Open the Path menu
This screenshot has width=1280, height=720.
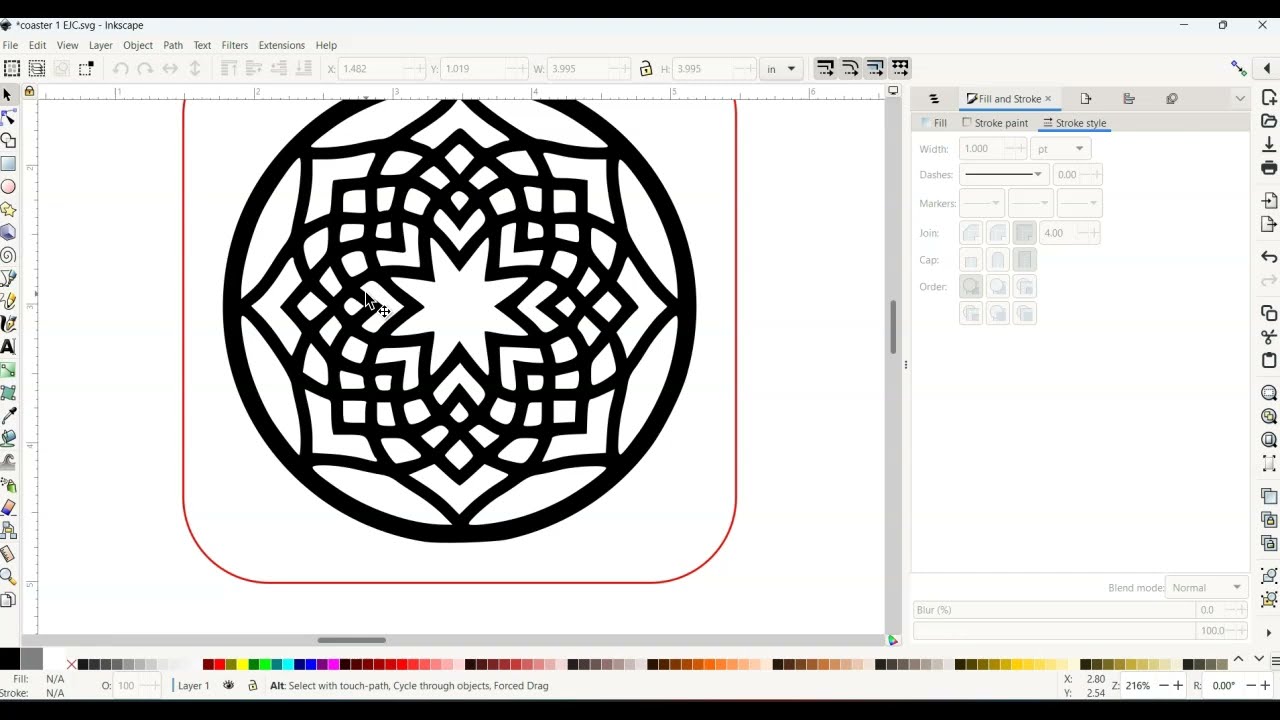pyautogui.click(x=173, y=45)
